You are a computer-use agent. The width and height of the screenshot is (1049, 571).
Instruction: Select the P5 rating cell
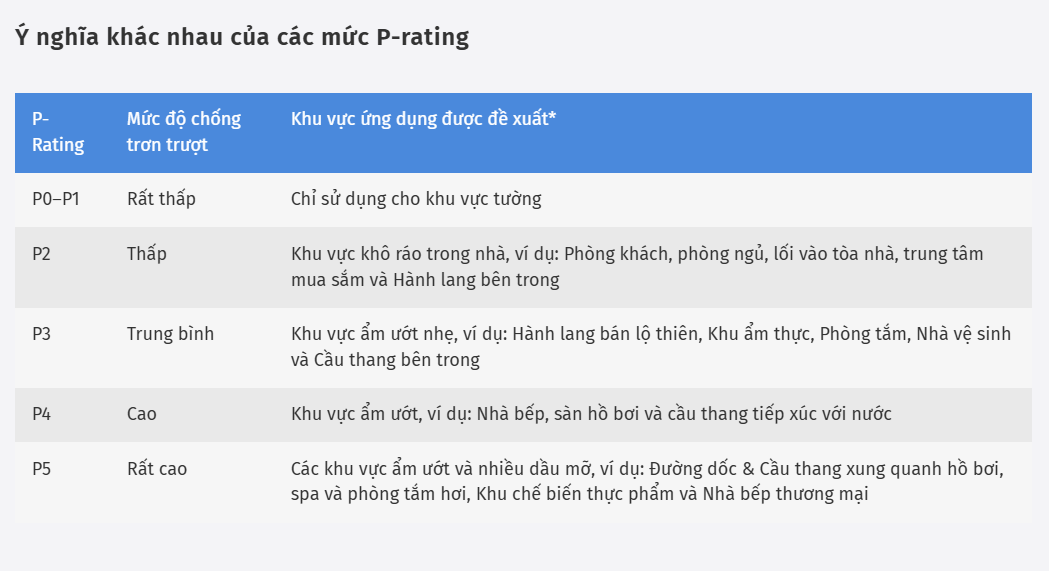pyautogui.click(x=42, y=469)
